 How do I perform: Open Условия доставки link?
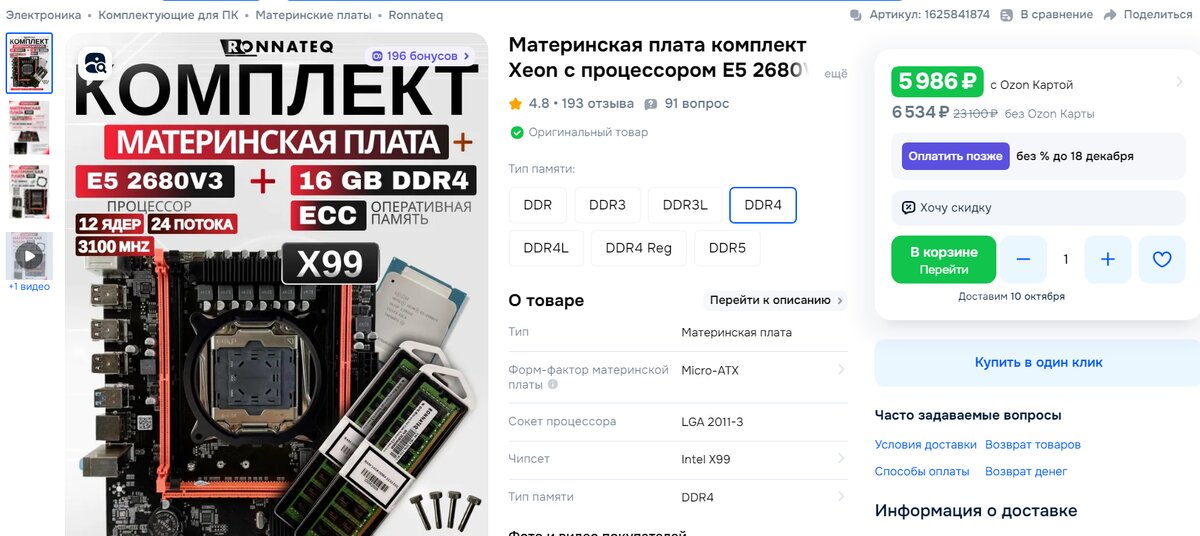click(x=925, y=445)
